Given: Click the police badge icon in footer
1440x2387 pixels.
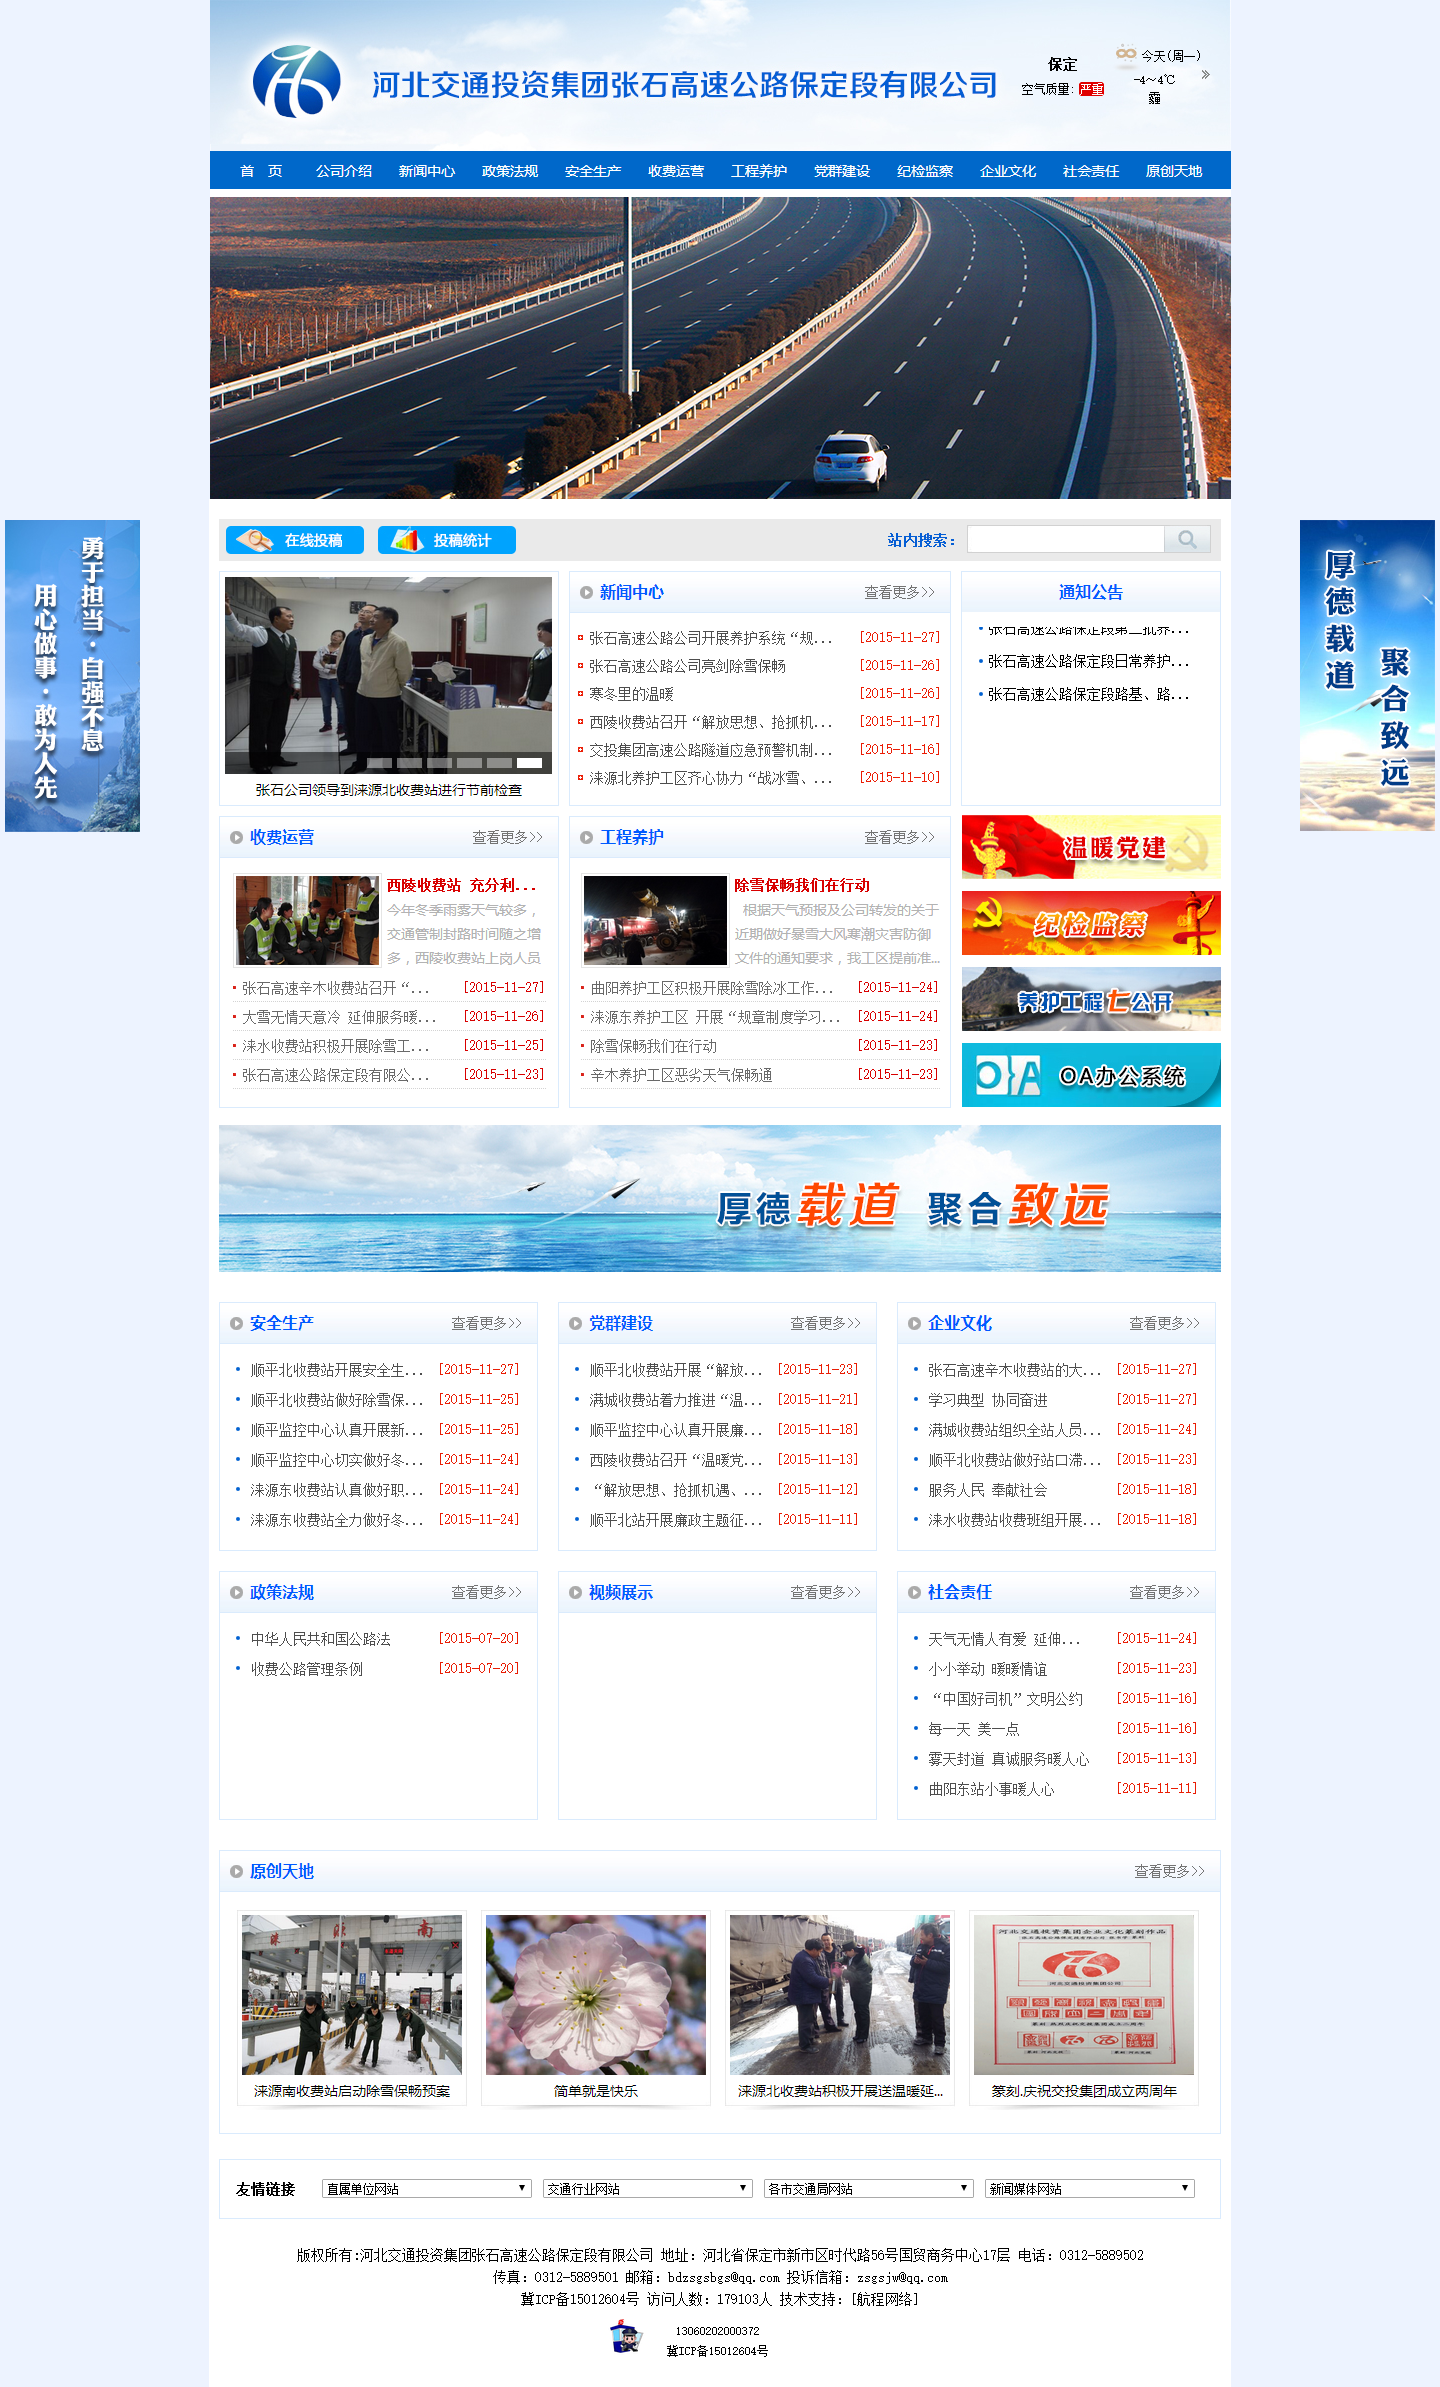Looking at the screenshot, I should click(x=626, y=2337).
